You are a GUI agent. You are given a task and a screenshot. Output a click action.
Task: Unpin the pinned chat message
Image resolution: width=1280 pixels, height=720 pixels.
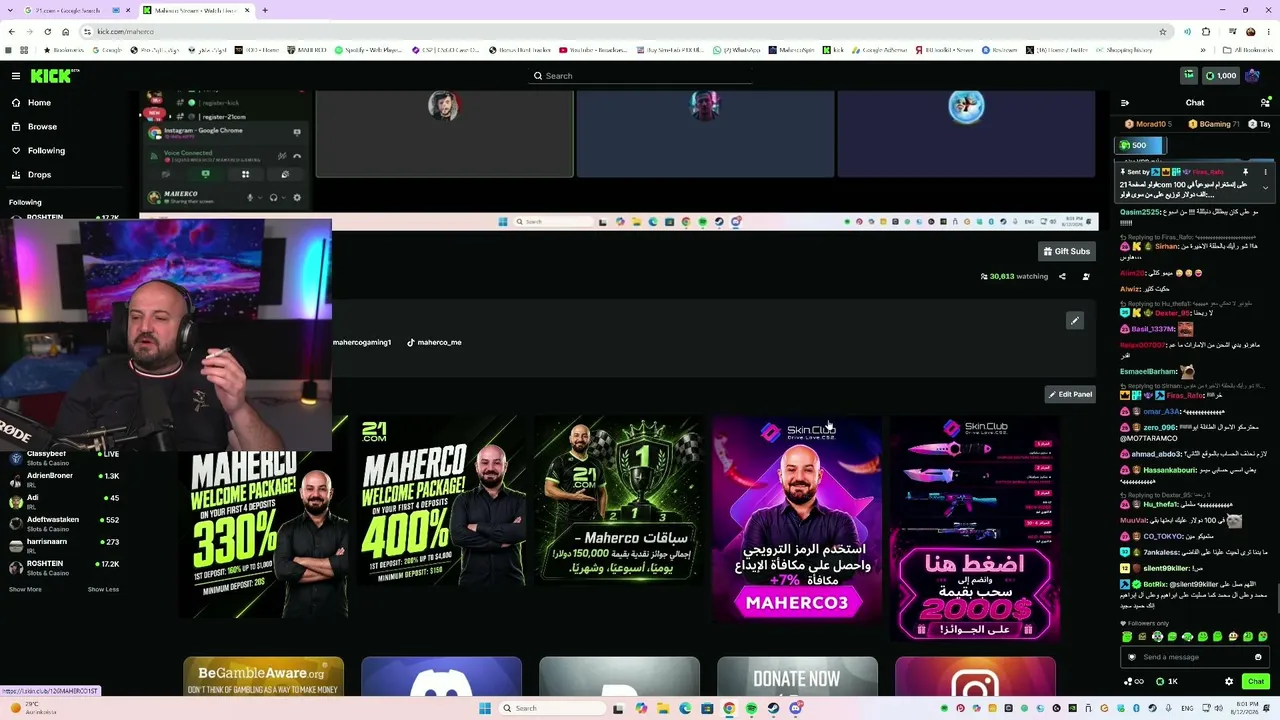tap(1245, 172)
